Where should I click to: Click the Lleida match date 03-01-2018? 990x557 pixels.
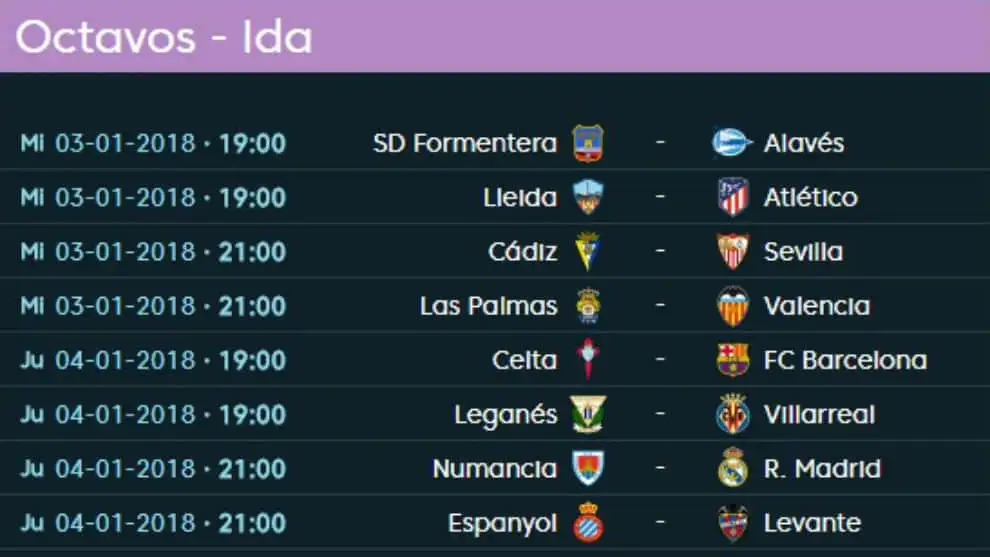[x=125, y=197]
